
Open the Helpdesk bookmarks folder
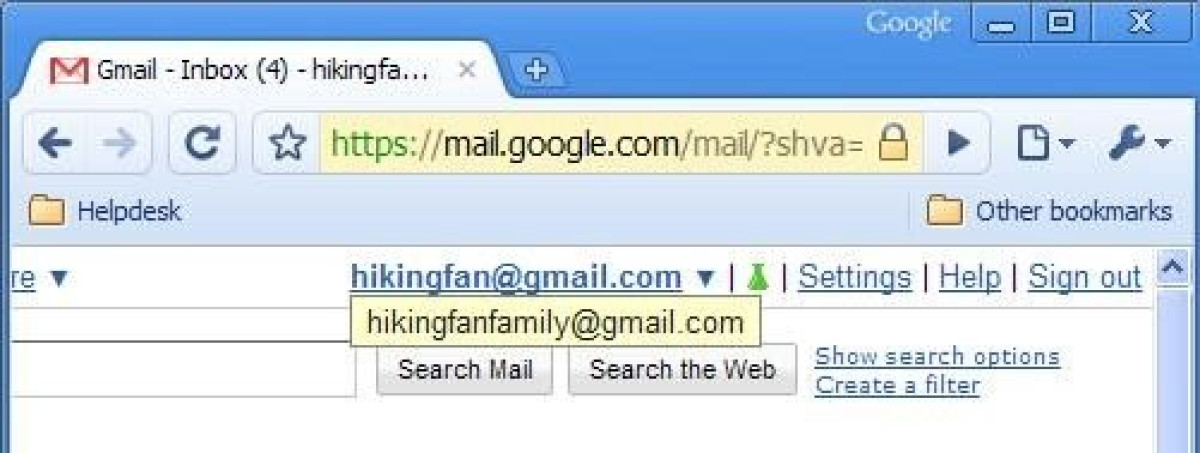click(104, 211)
